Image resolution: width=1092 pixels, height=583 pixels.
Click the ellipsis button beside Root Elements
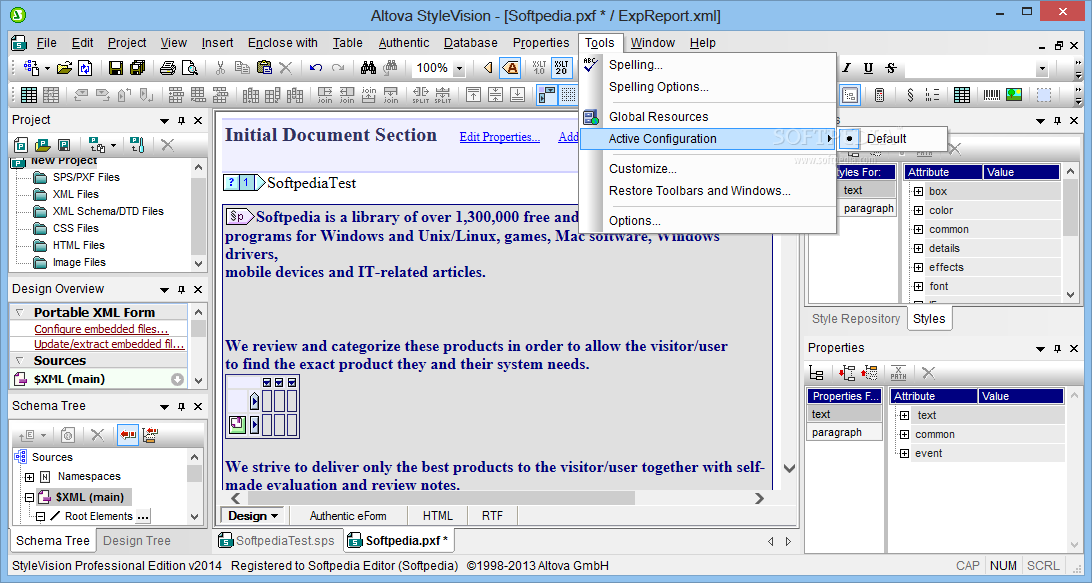pos(143,517)
